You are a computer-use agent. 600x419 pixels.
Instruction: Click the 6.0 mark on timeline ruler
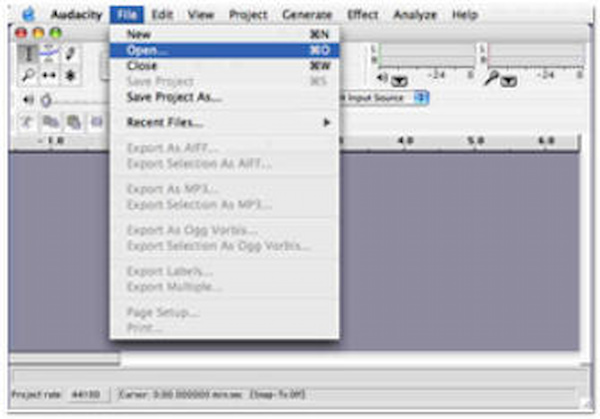(546, 141)
